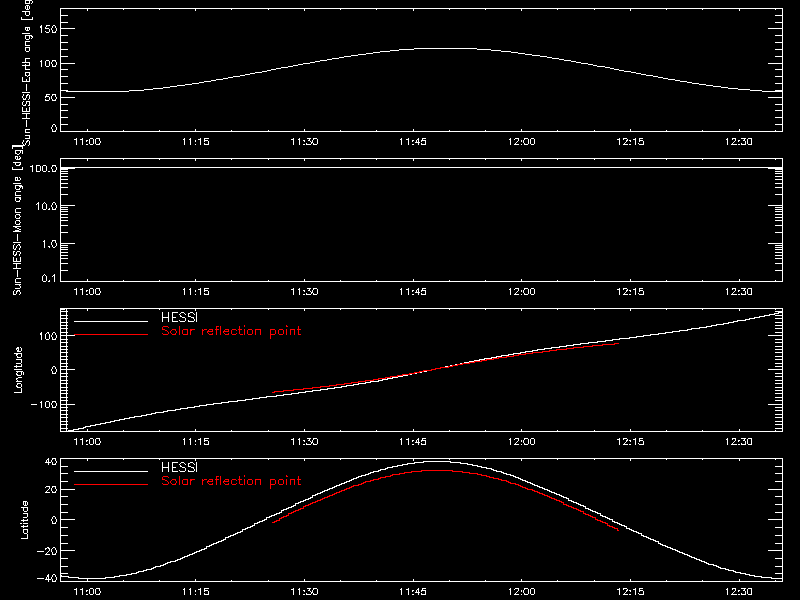Viewport: 800px width, 600px height.
Task: Click the 12:30 time label under Longitude plot
Action: 738,441
